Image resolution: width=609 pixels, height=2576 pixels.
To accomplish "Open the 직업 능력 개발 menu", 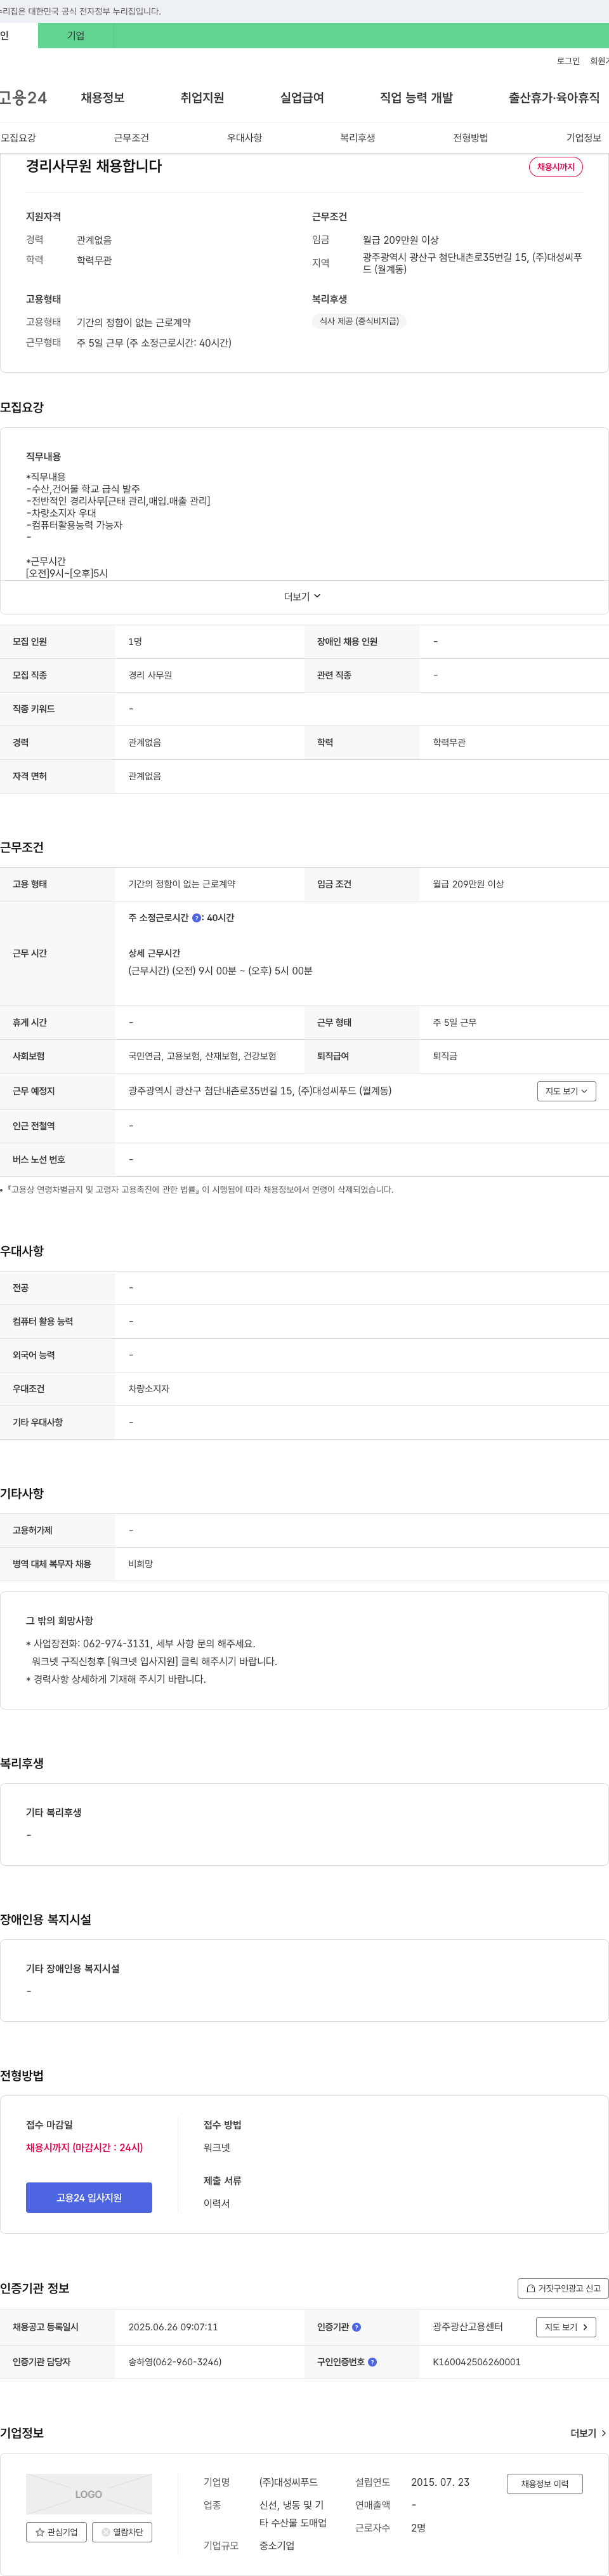I will click(416, 97).
